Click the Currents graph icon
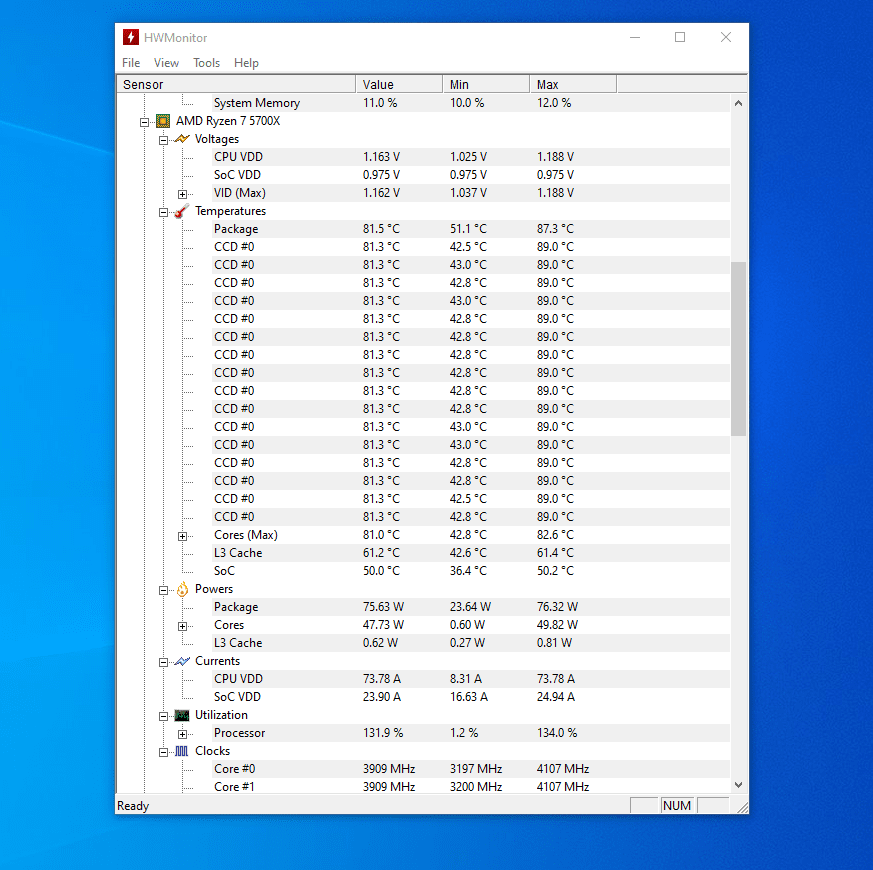Screen dimensions: 873x870 pyautogui.click(x=182, y=661)
